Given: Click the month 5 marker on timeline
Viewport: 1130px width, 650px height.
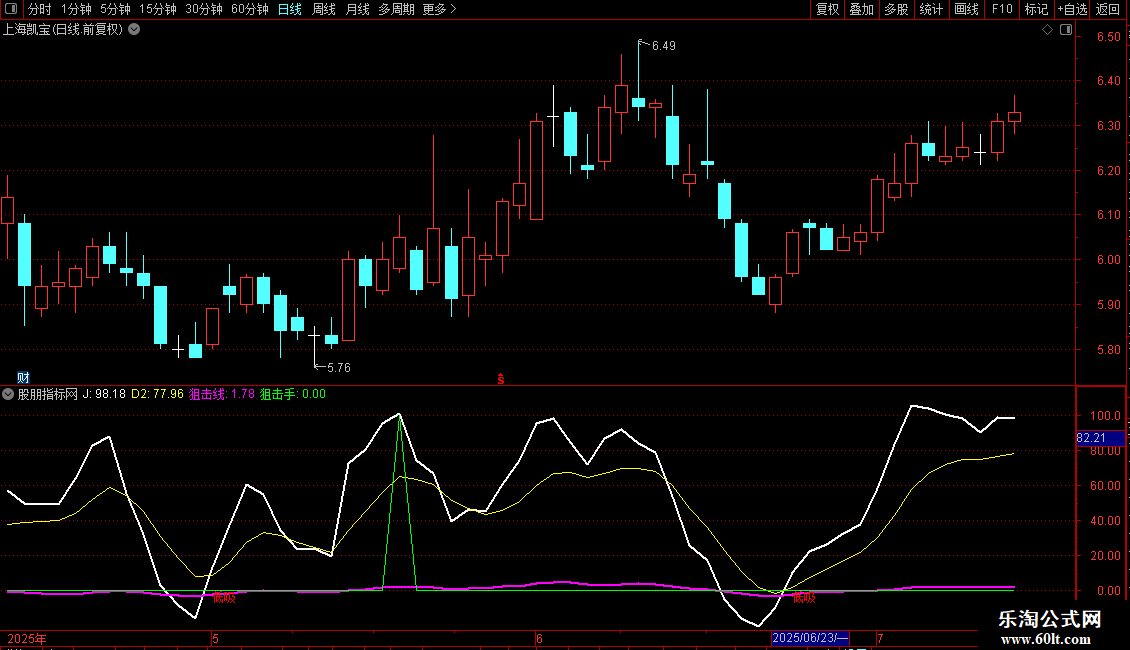Looking at the screenshot, I should coord(215,638).
